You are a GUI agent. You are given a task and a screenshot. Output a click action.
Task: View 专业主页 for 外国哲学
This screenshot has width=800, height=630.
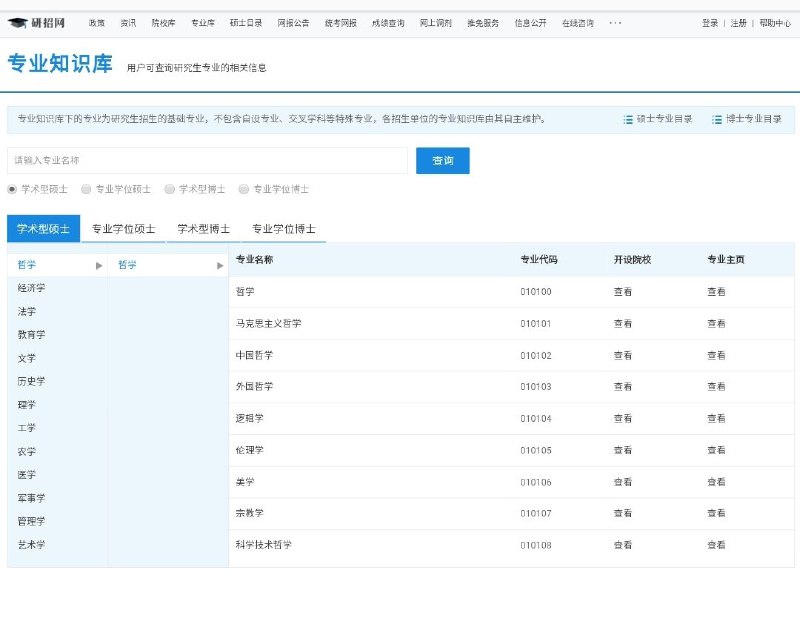point(716,387)
